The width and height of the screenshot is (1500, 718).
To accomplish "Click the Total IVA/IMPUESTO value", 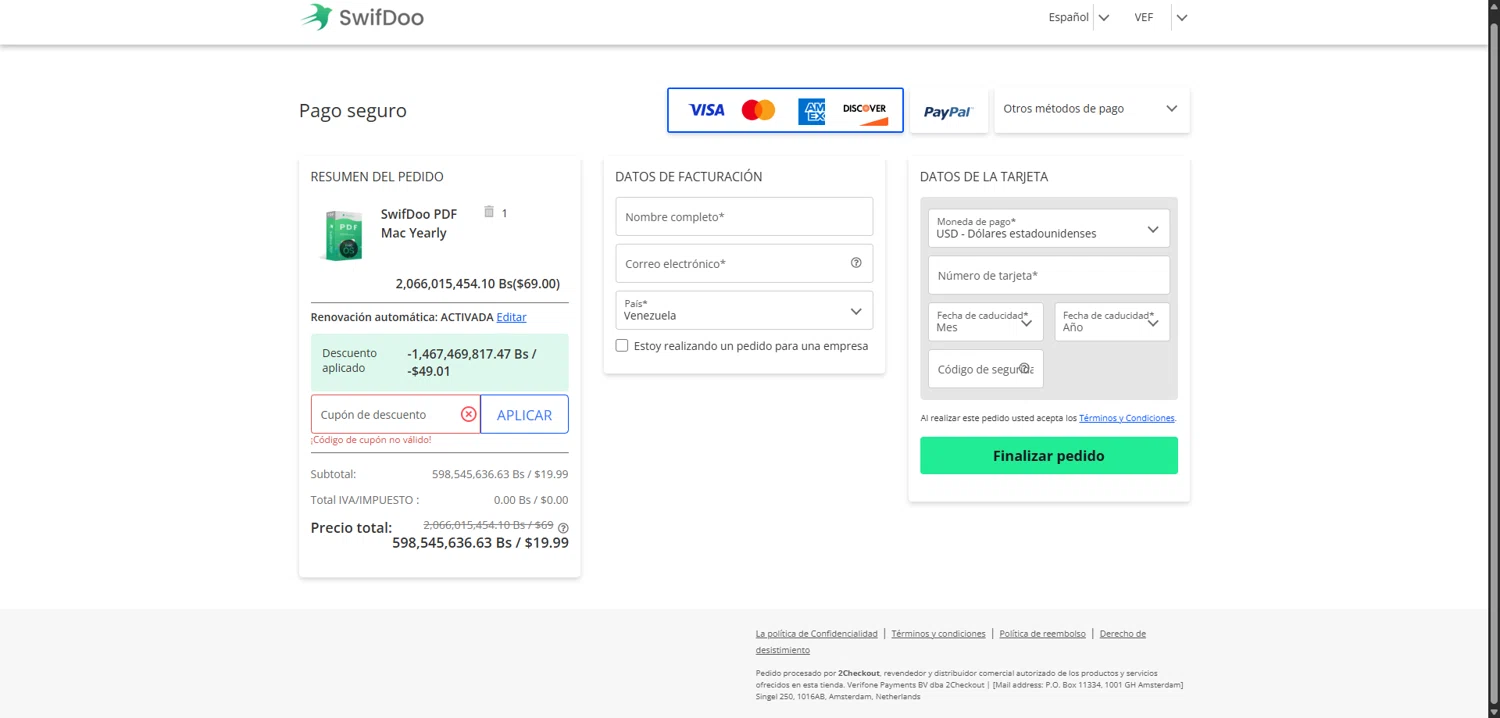I will coord(531,500).
